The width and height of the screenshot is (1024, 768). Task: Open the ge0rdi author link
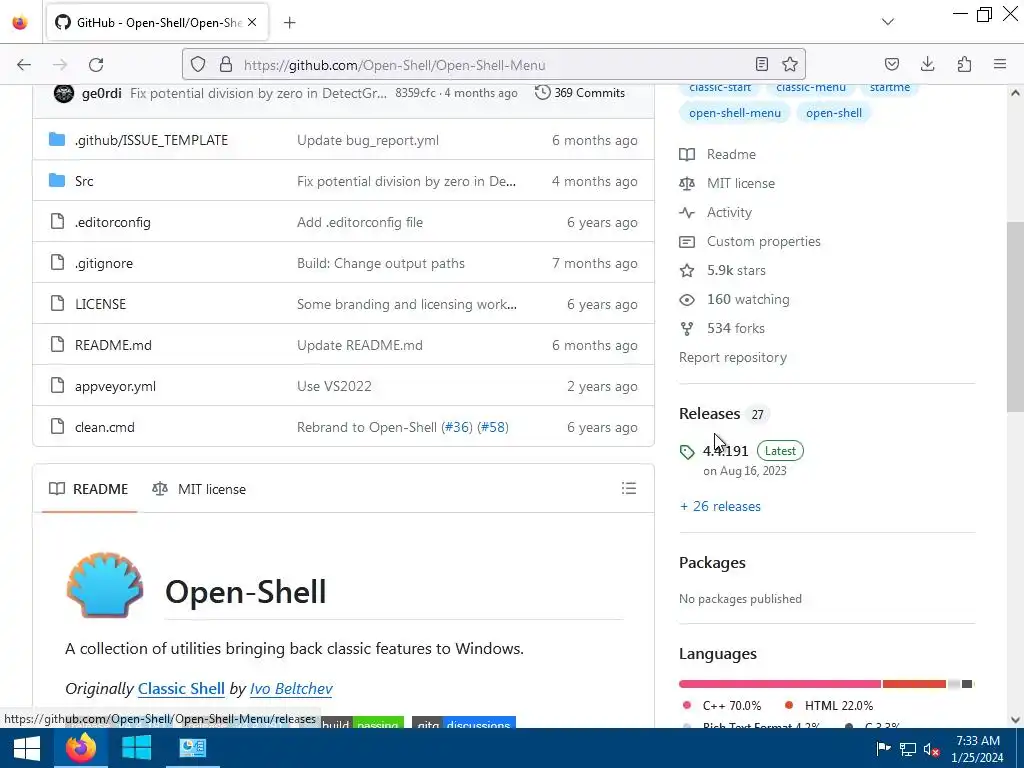click(x=102, y=93)
